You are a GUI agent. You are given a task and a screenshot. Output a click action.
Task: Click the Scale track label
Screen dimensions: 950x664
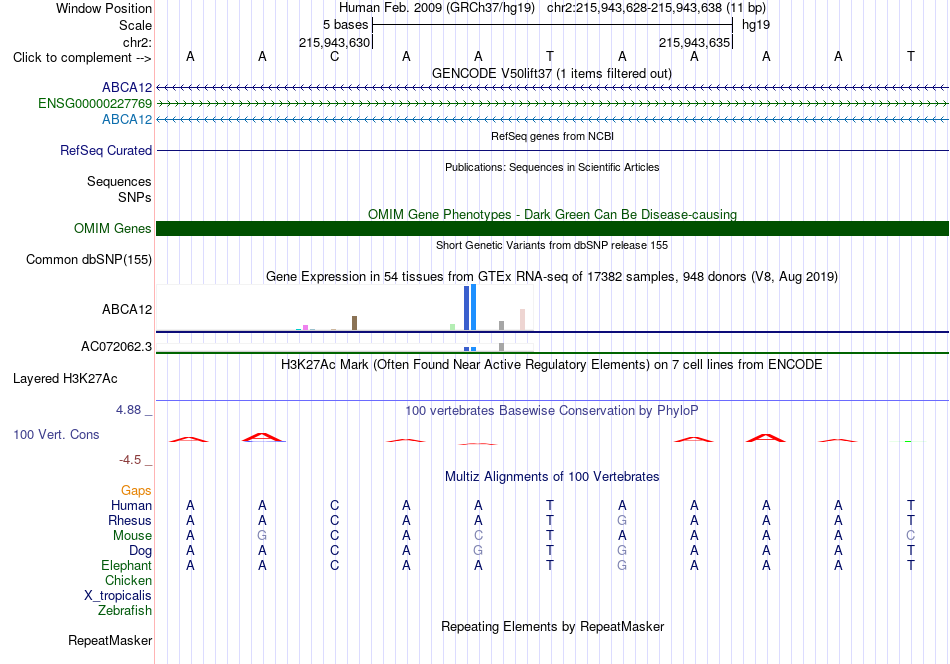click(x=135, y=25)
